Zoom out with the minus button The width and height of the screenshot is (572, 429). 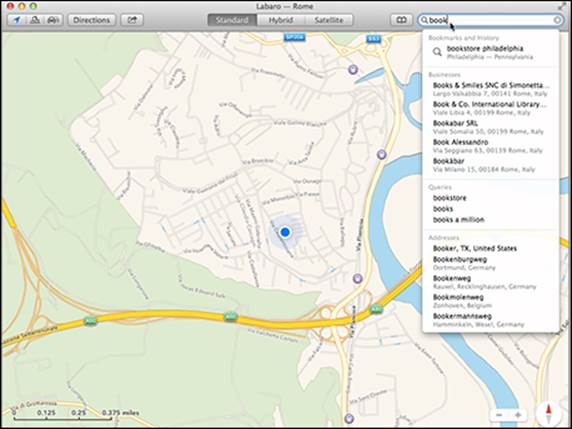(499, 415)
